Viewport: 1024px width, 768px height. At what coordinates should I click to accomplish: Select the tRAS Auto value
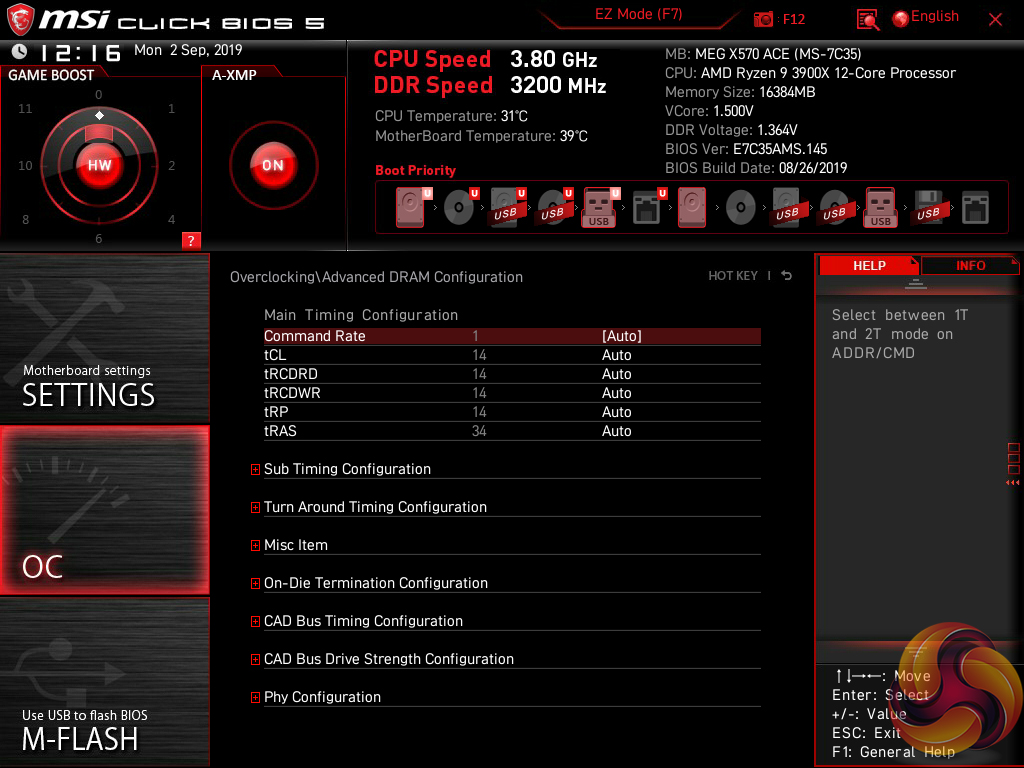point(616,430)
